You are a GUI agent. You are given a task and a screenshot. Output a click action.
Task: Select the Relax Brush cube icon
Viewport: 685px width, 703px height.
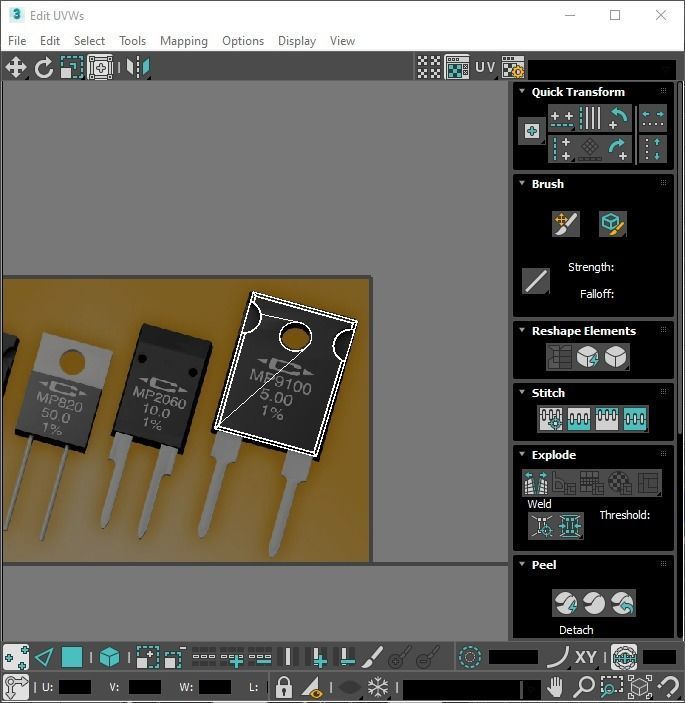[x=612, y=224]
